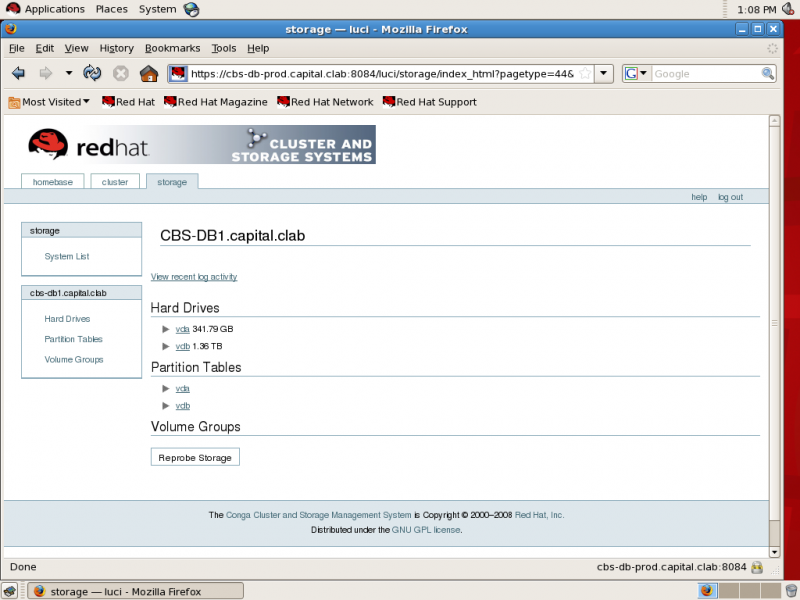
Task: Click the Forward arrow navigation button
Action: pos(45,73)
